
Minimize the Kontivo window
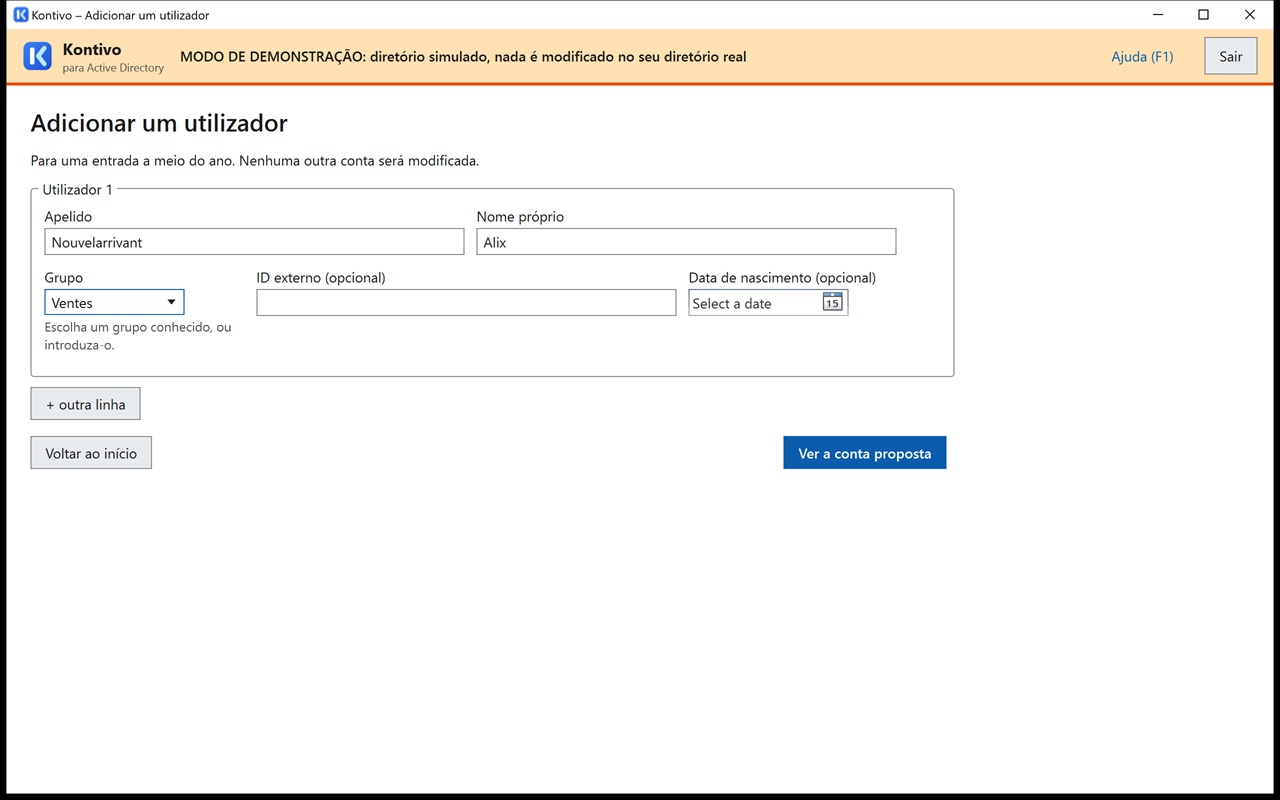pos(1158,15)
